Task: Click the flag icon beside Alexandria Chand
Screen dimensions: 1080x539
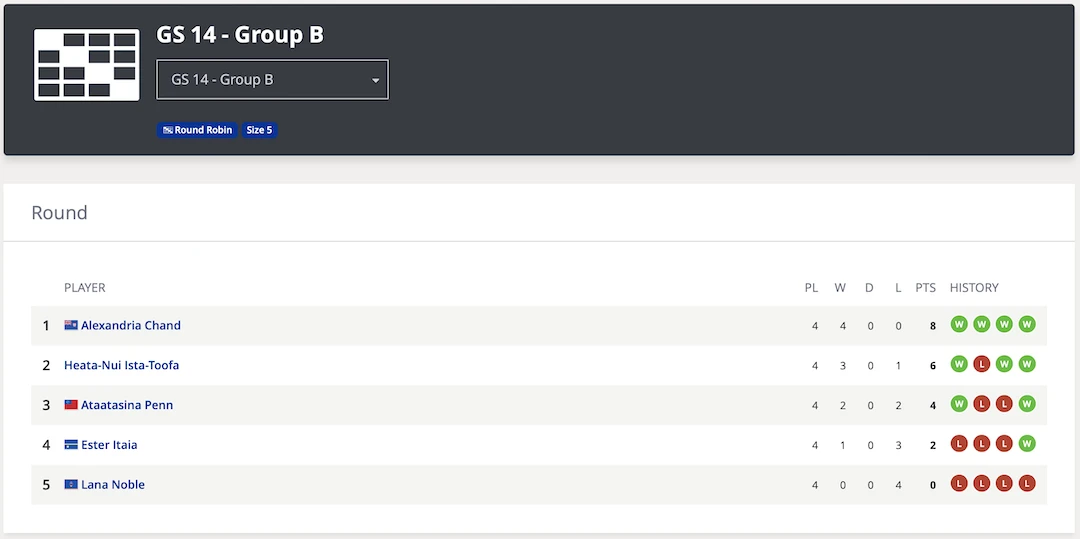Action: pos(71,325)
